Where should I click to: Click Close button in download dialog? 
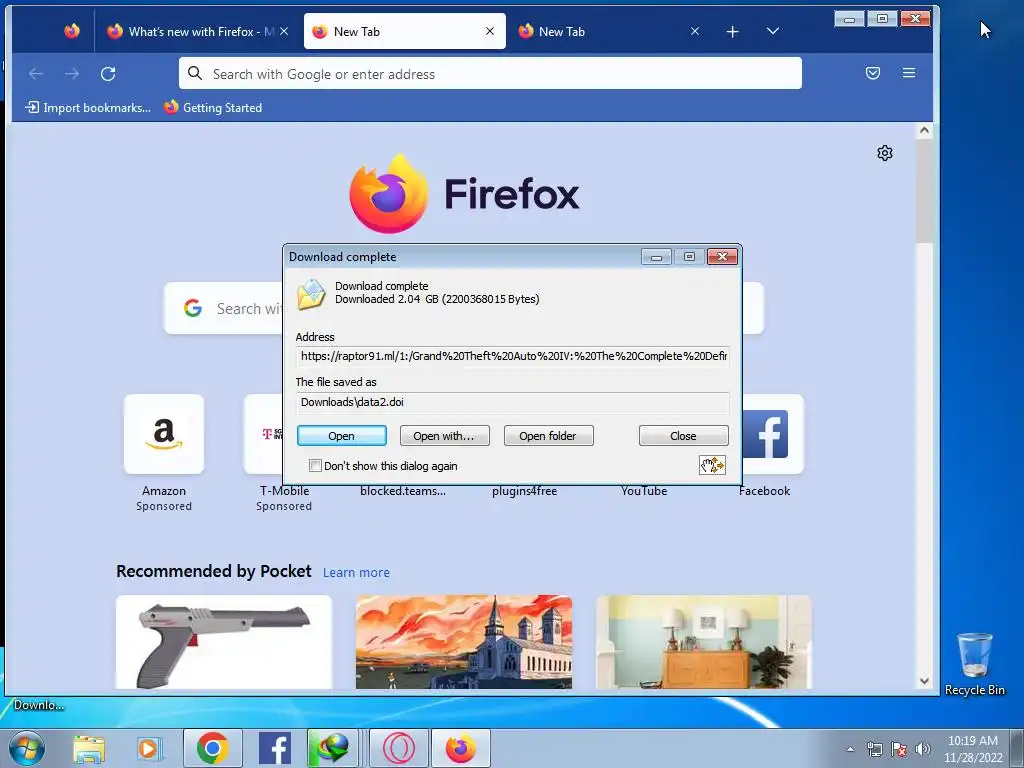[683, 436]
